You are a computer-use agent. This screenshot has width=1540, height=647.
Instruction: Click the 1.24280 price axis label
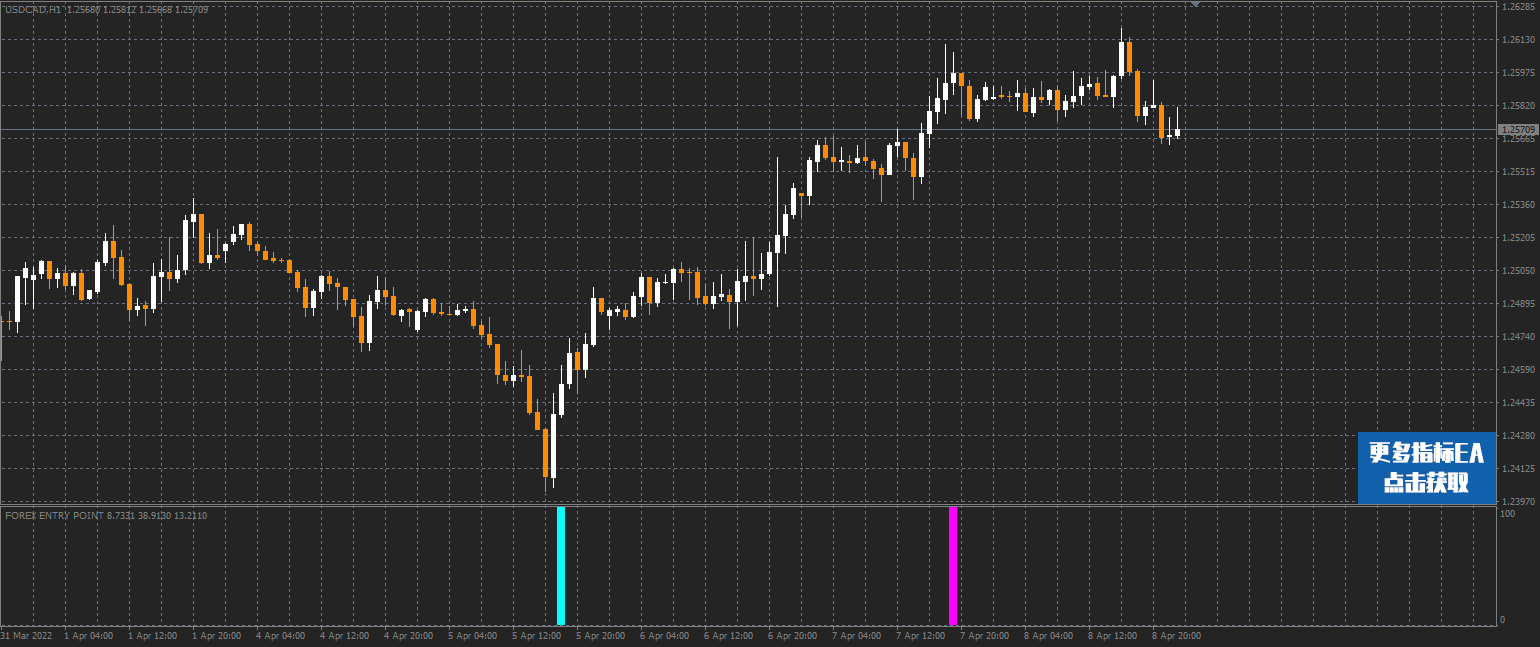[1517, 436]
